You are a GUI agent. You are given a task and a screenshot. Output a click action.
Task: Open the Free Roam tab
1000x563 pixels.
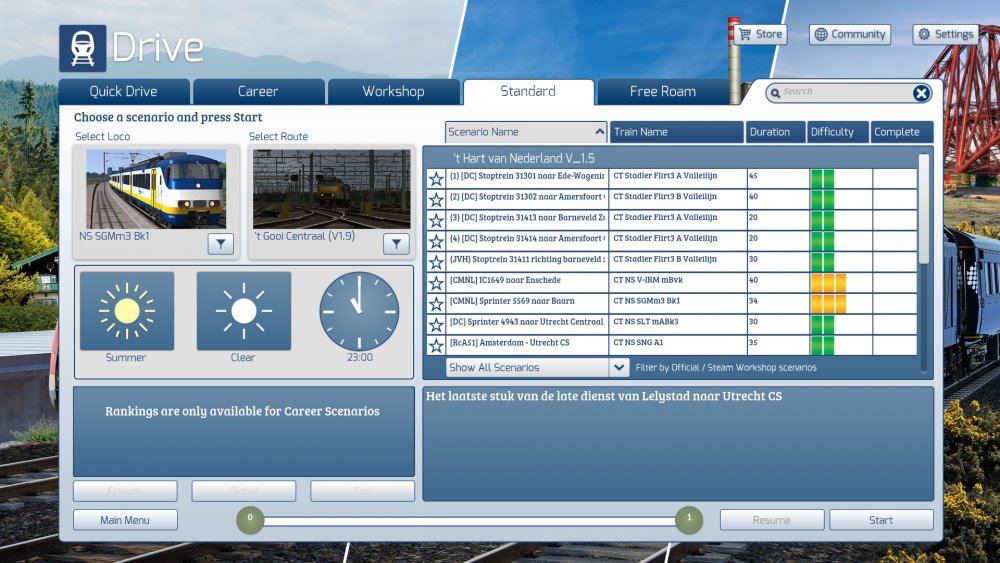662,92
